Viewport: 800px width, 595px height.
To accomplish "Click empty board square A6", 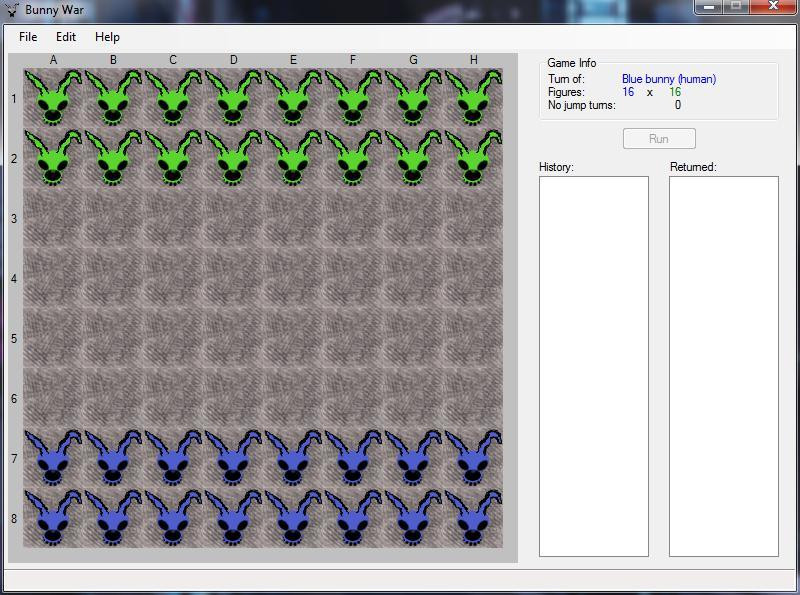I will coord(53,398).
